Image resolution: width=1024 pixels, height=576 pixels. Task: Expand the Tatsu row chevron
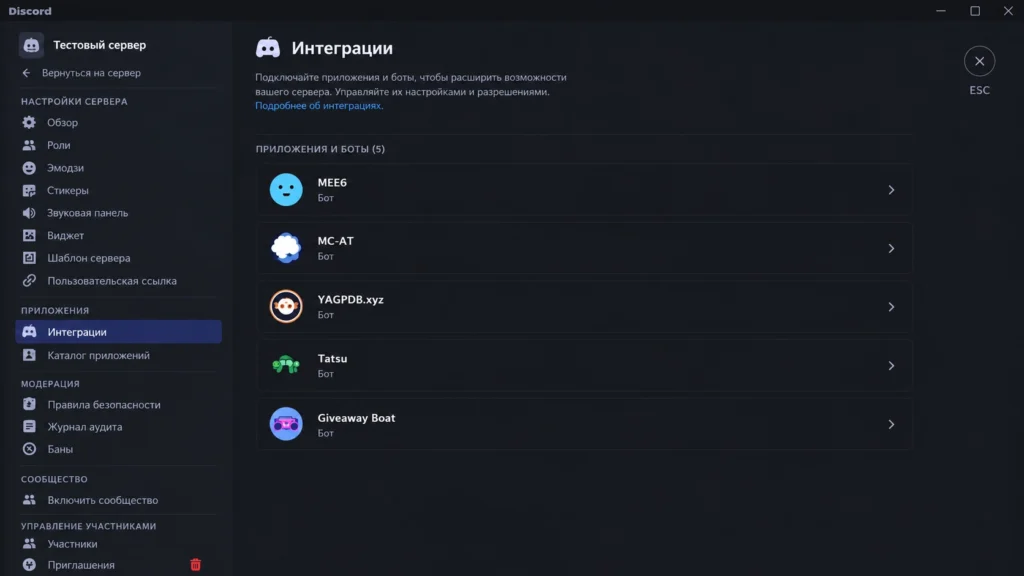[x=891, y=366]
